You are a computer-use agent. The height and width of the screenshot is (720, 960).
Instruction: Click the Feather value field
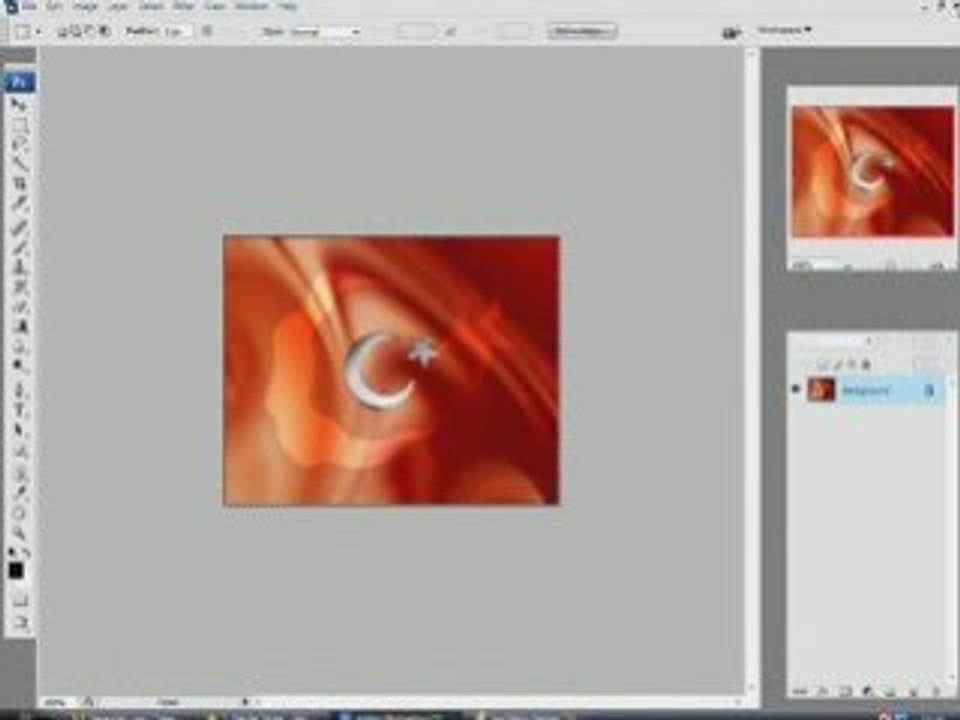(176, 31)
